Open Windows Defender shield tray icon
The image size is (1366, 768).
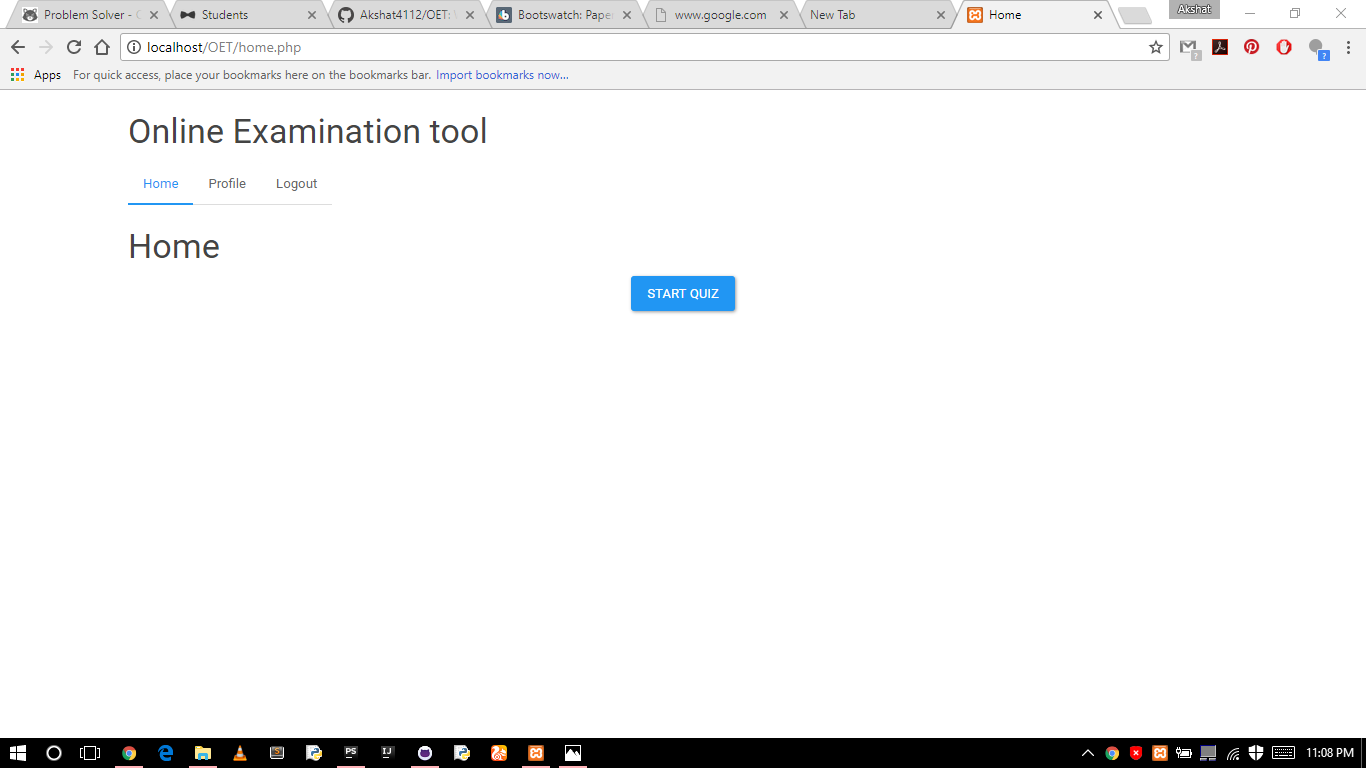click(1257, 753)
